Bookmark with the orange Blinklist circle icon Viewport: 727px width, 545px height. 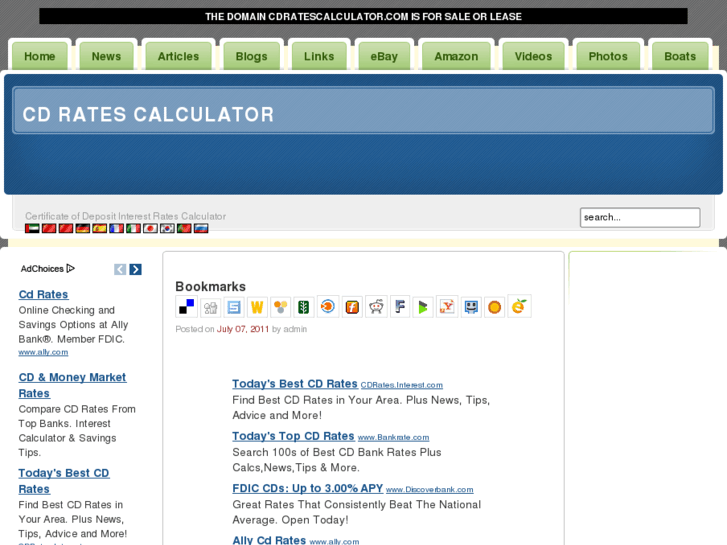pos(328,306)
